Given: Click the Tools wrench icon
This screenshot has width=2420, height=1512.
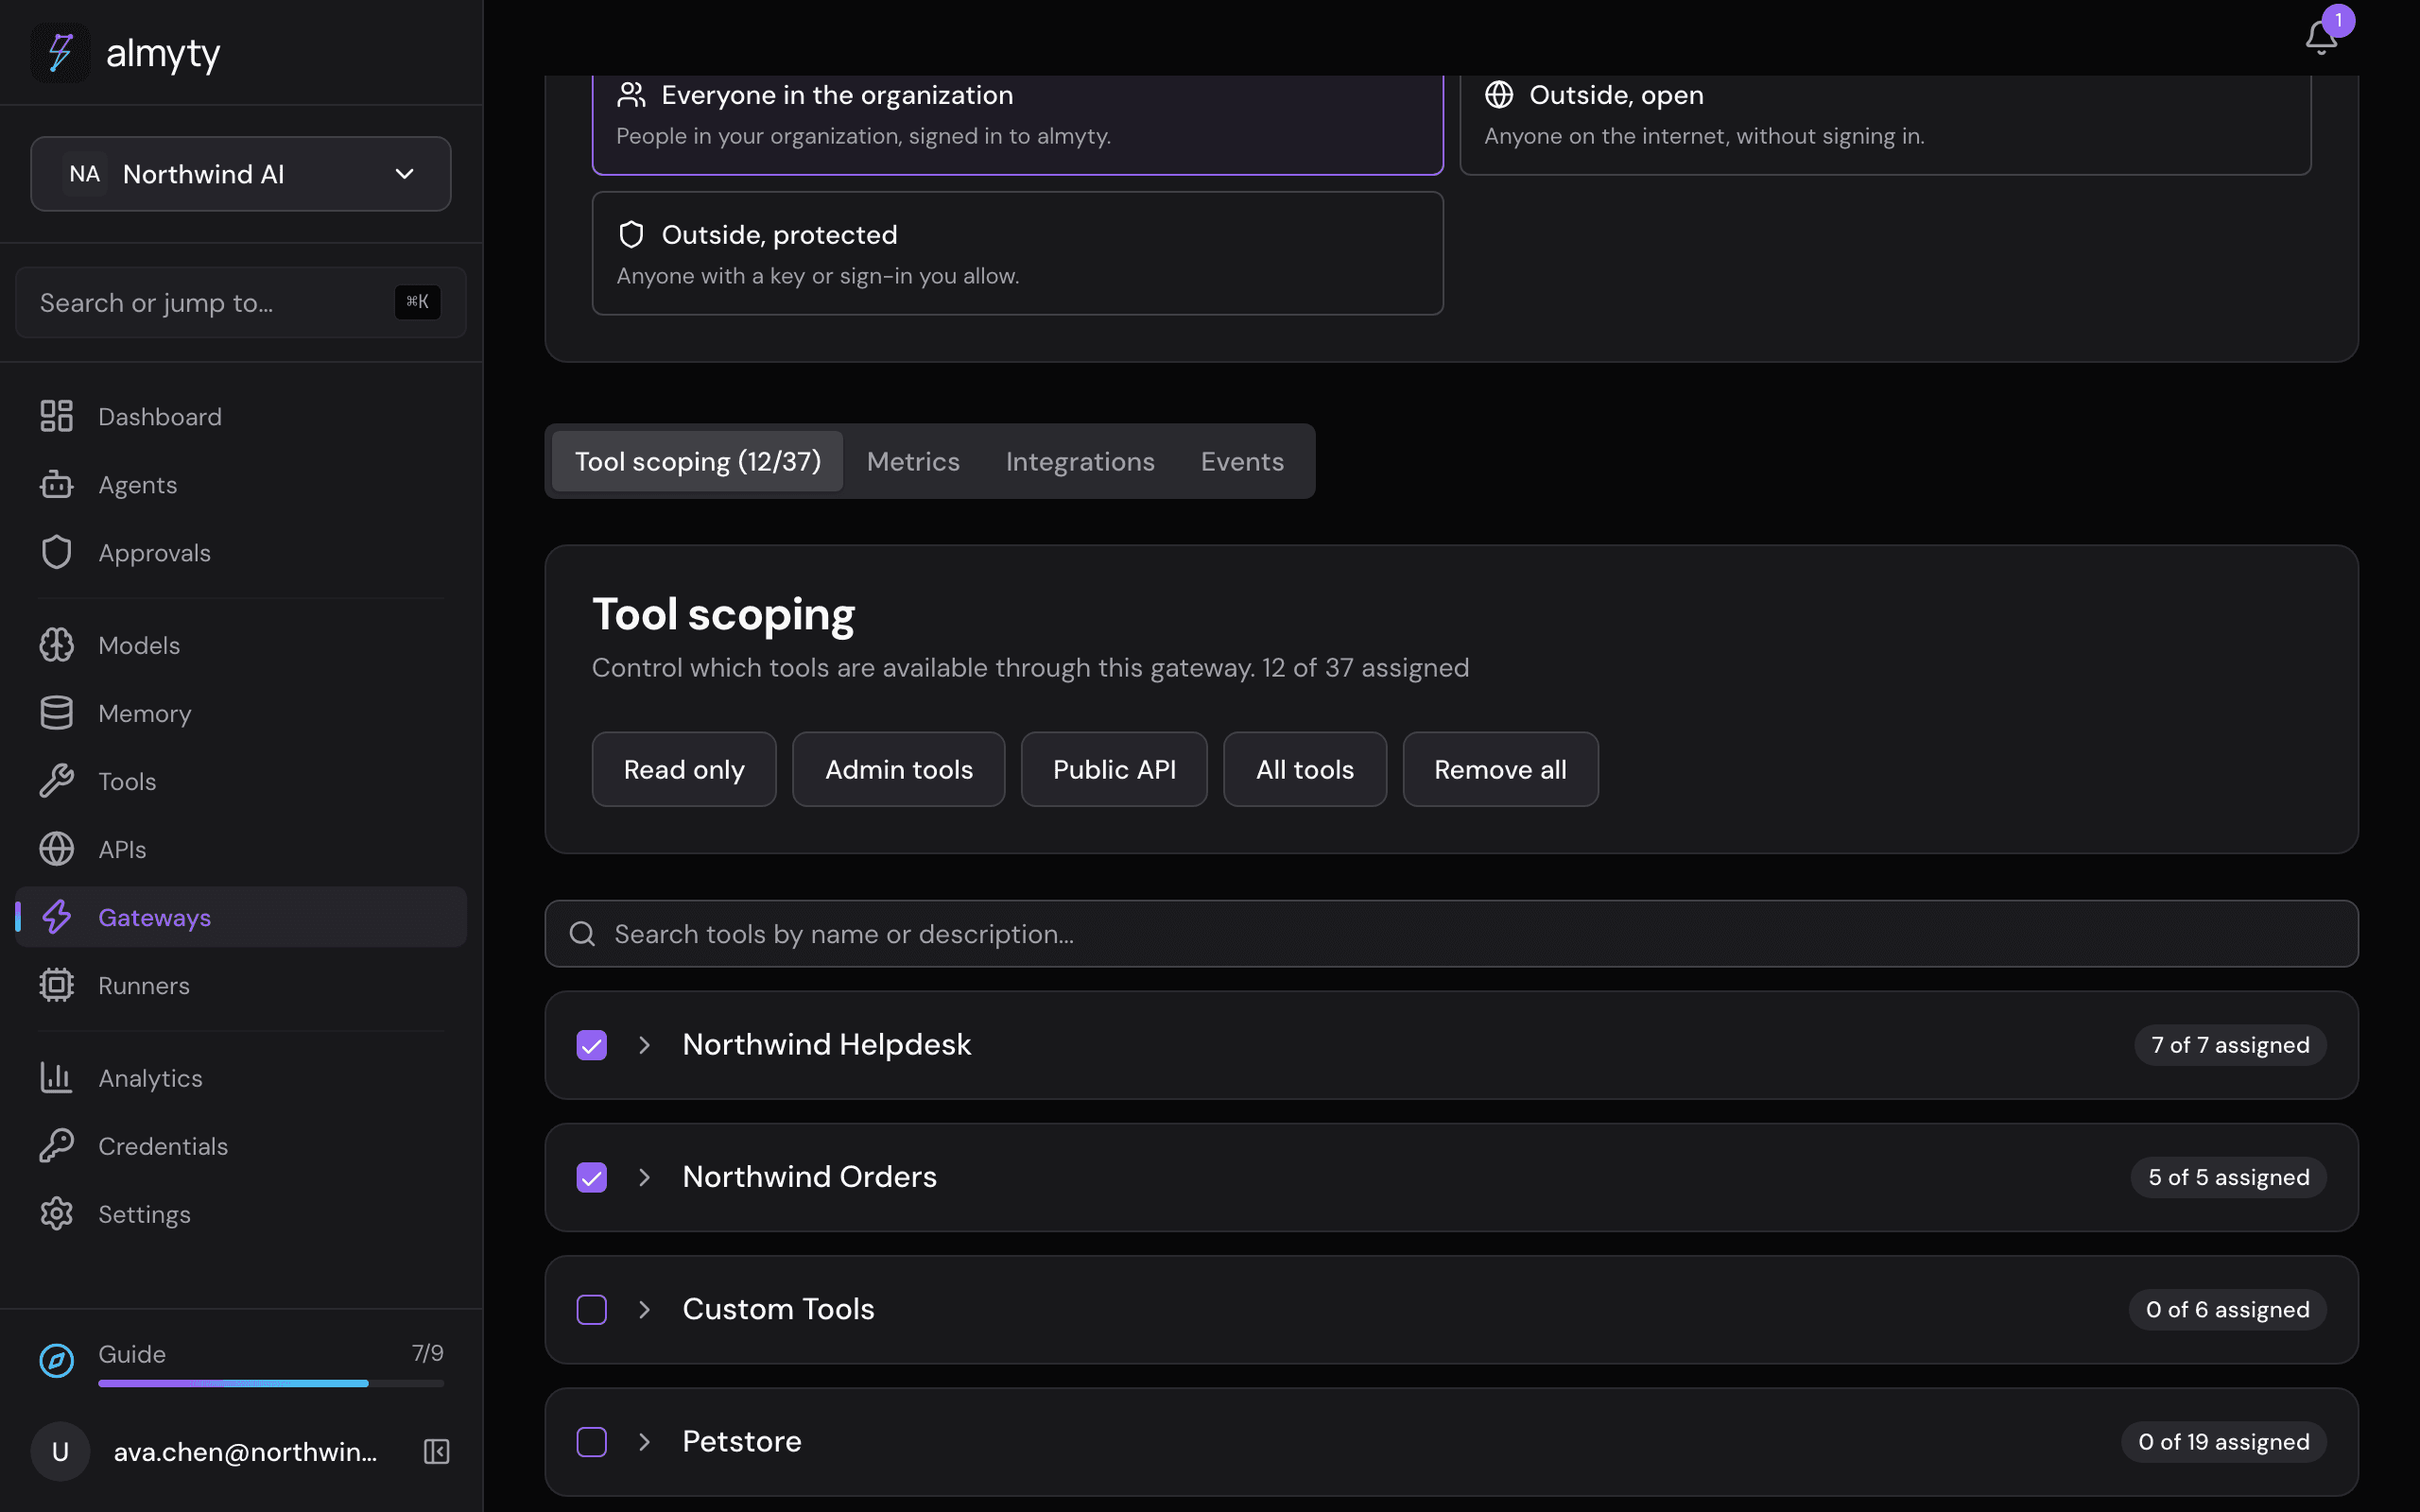Looking at the screenshot, I should click(56, 781).
